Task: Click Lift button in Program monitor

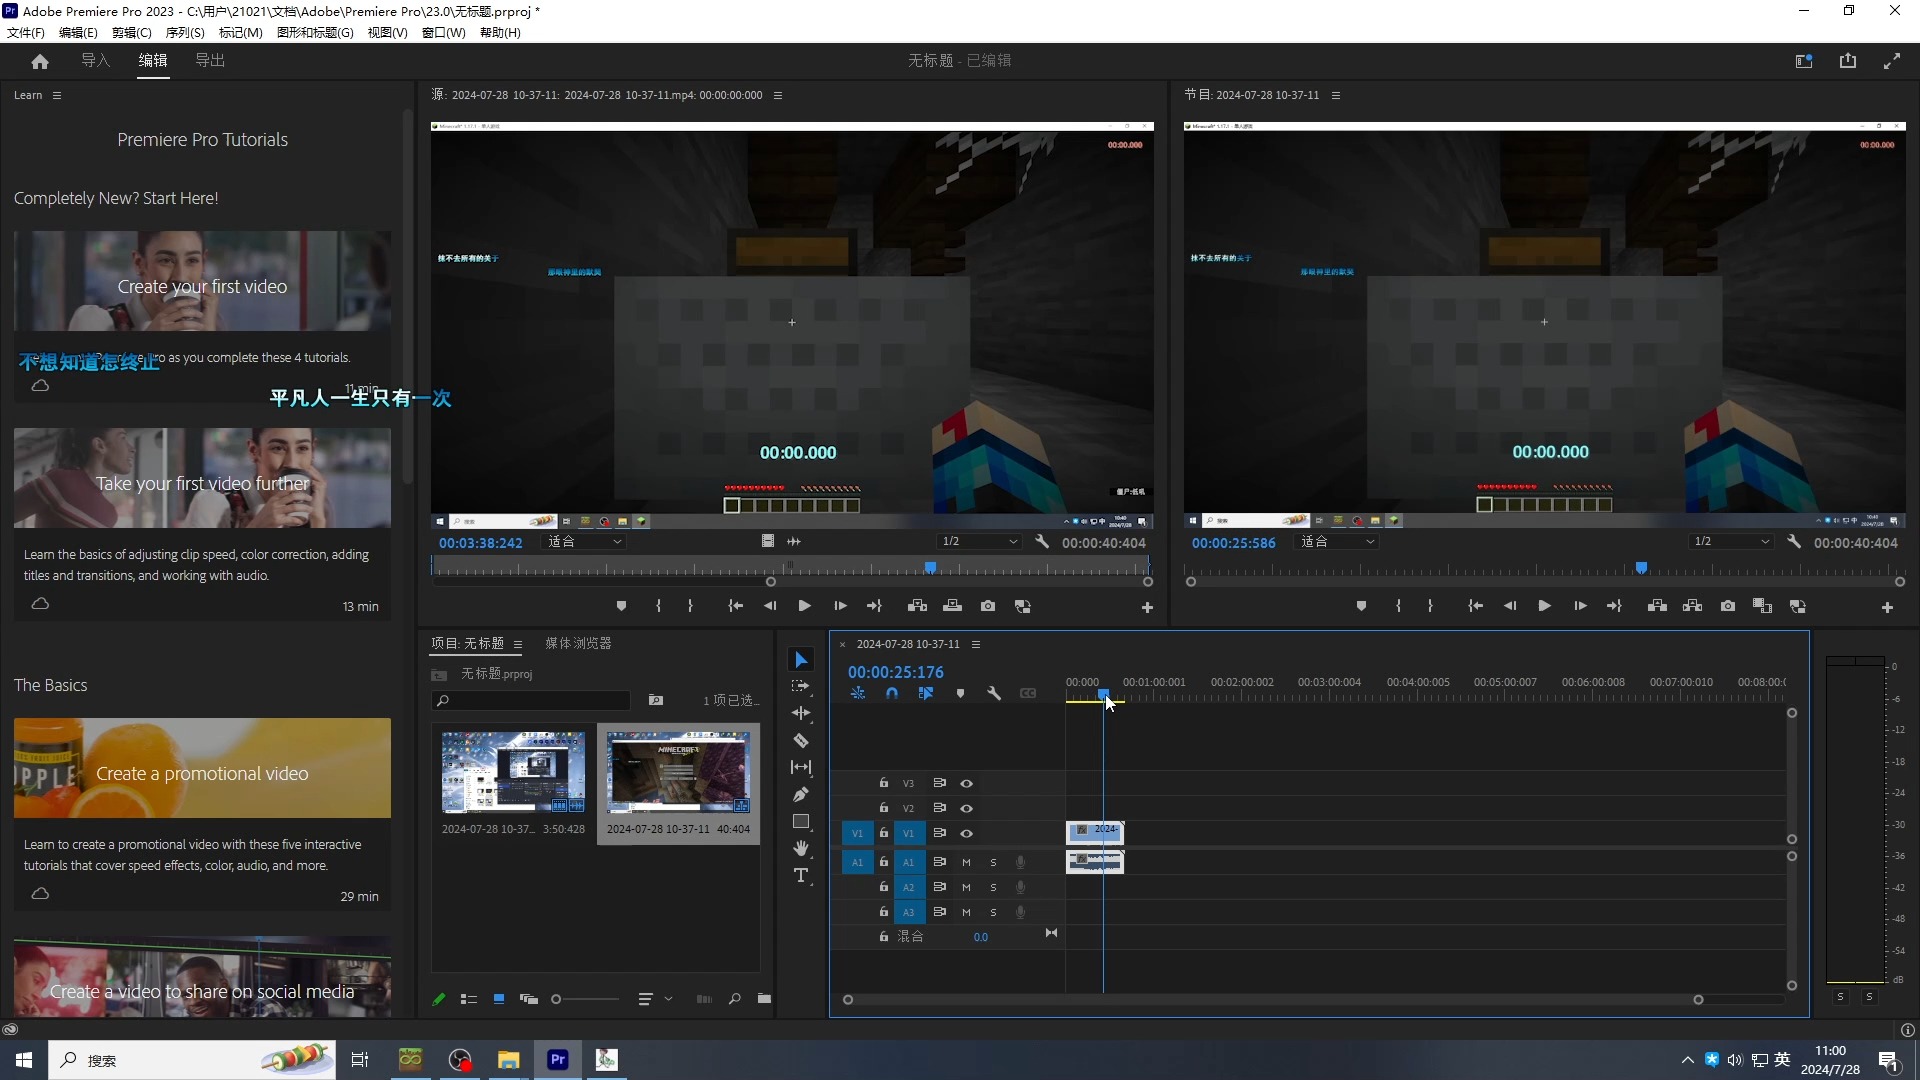Action: (1657, 606)
